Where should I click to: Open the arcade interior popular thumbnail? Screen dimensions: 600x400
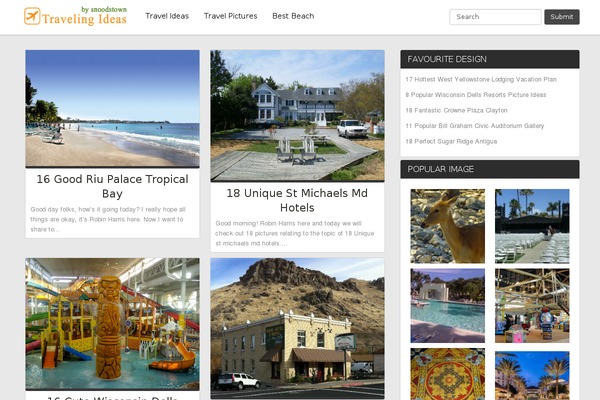[x=532, y=305]
